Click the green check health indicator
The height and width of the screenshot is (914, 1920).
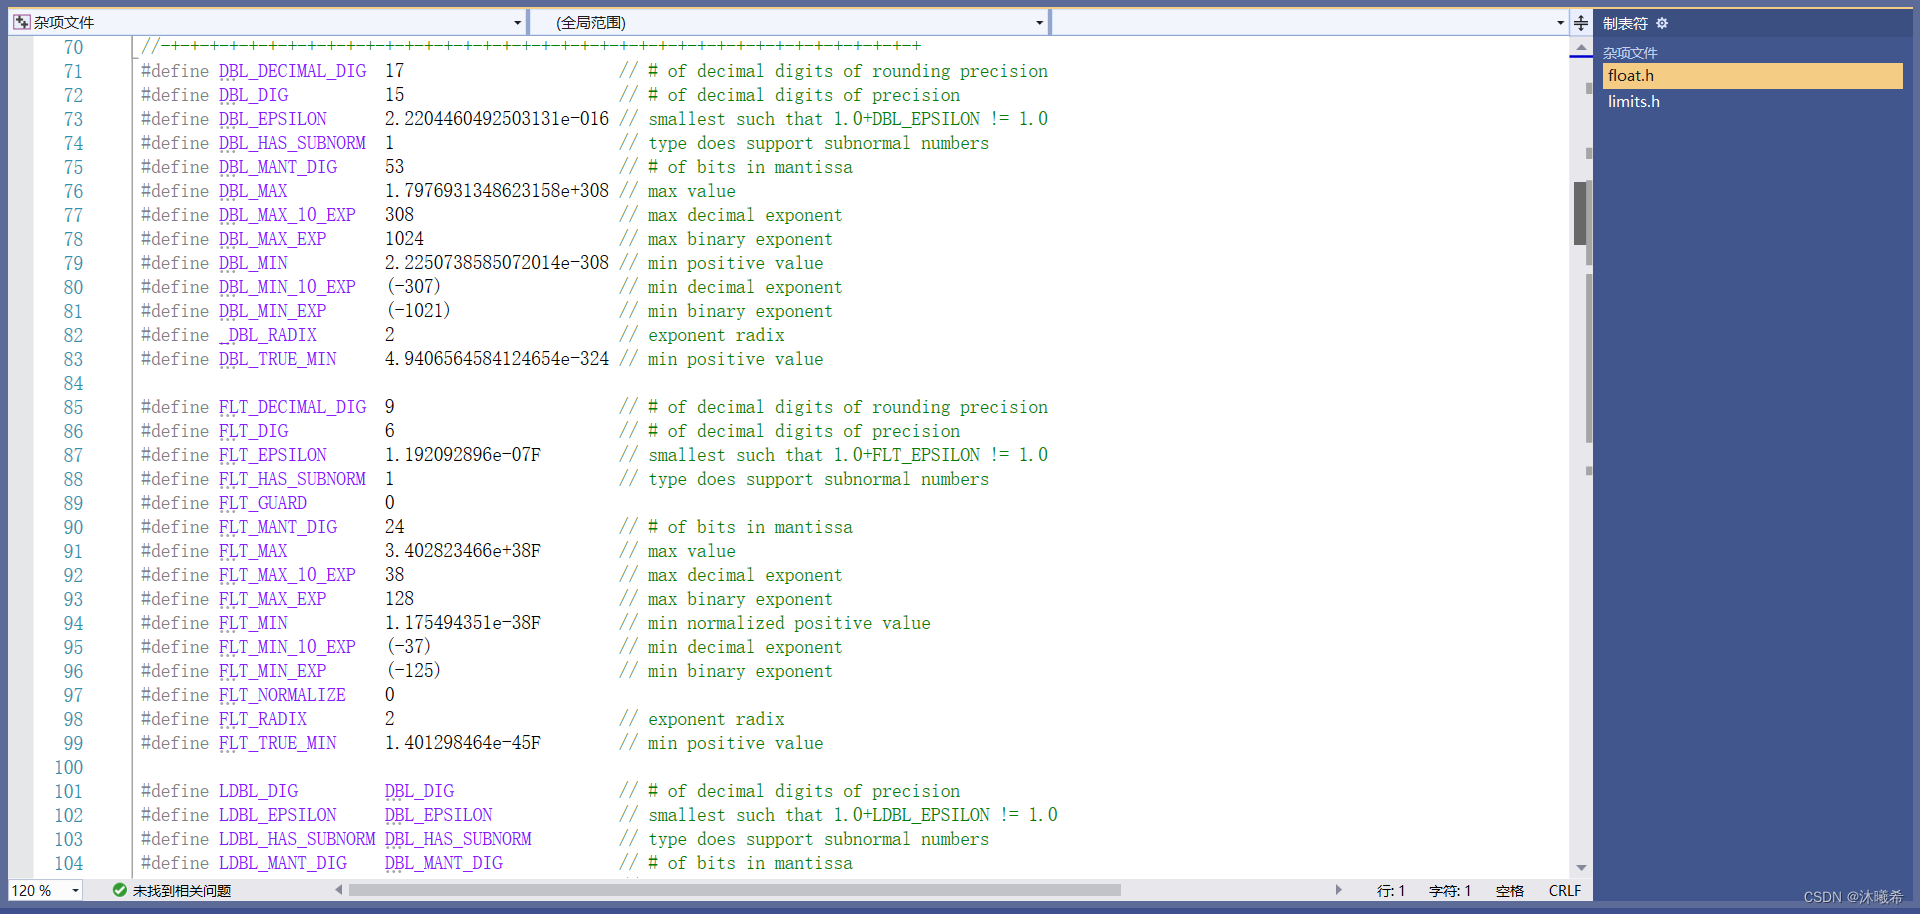[120, 890]
